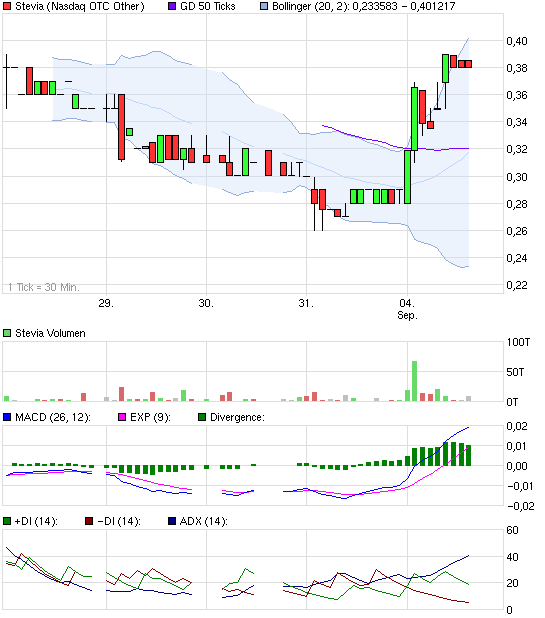
Task: Click the red Stevia legend color square
Action: [x=7, y=6]
